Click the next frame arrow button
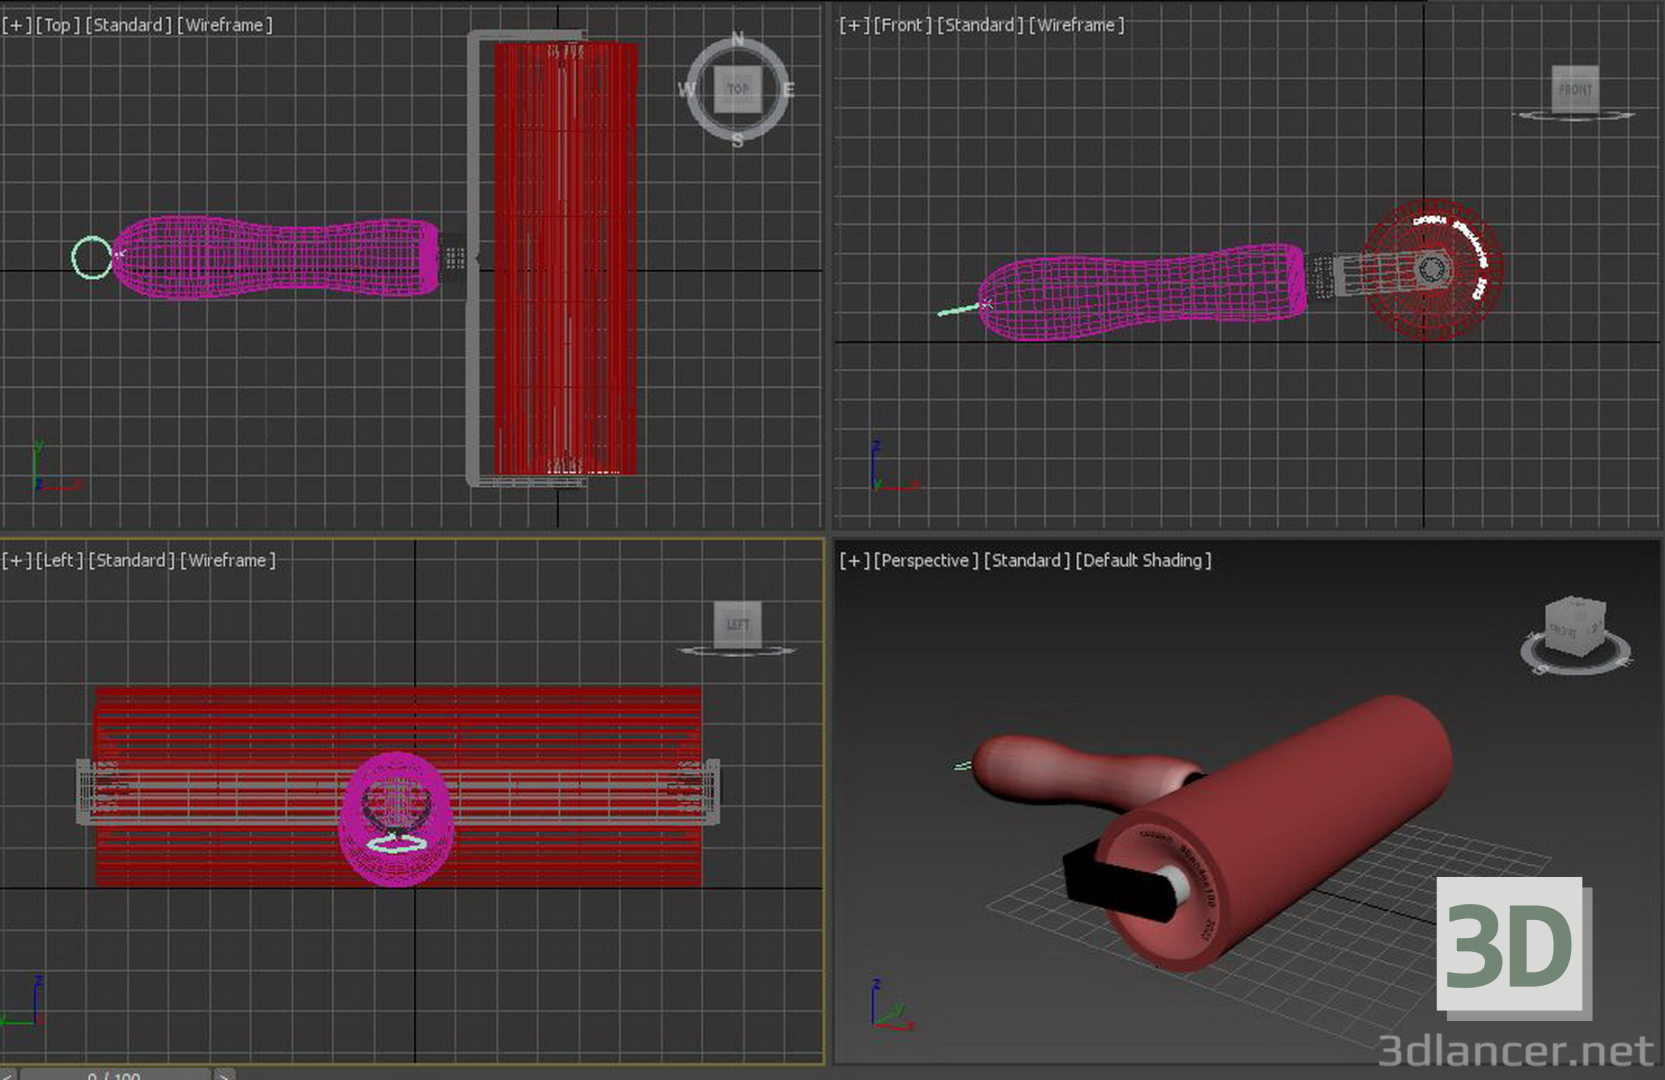This screenshot has height=1080, width=1665. click(x=225, y=1075)
